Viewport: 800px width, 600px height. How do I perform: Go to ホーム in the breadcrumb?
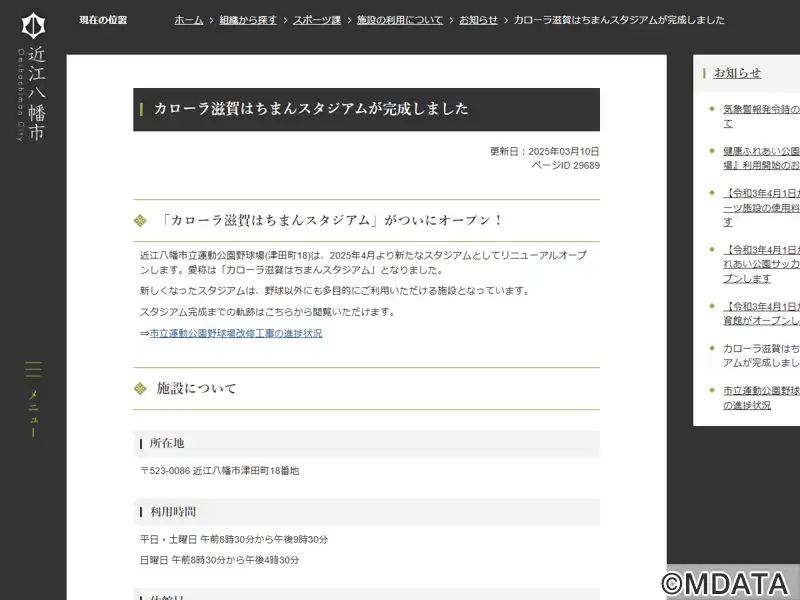pos(188,20)
